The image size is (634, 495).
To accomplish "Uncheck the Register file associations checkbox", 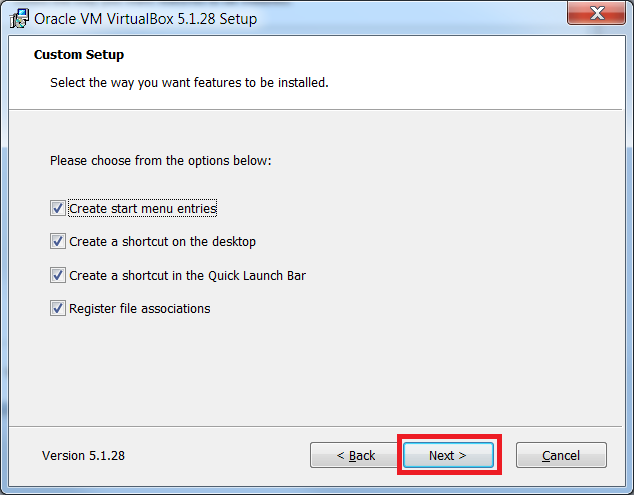I will 58,309.
